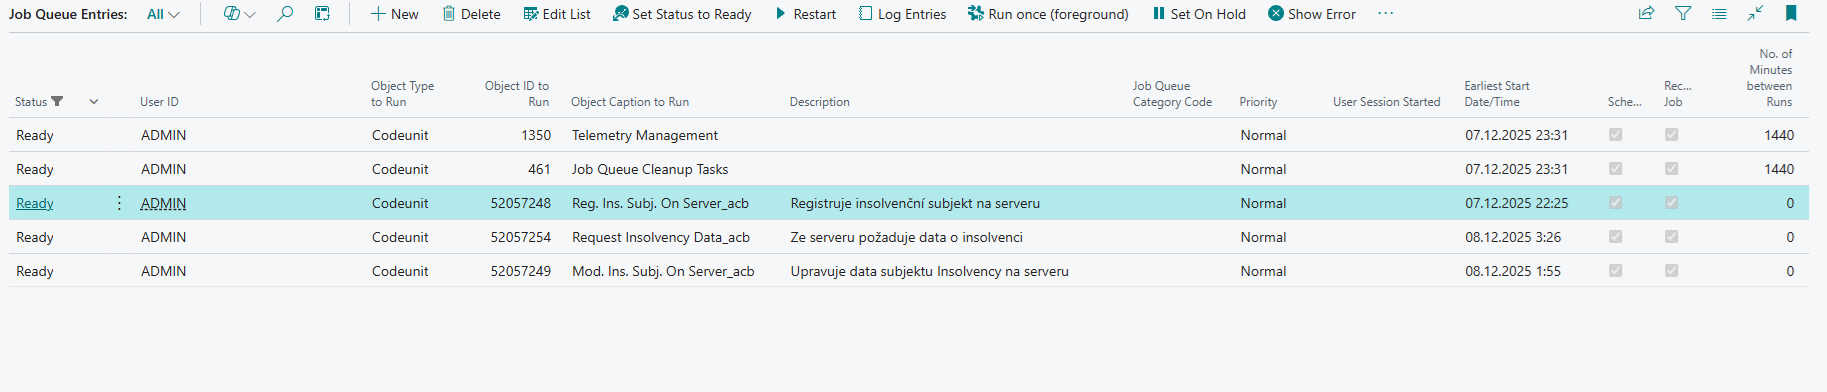Click the collapse page icon
Image resolution: width=1827 pixels, height=392 pixels.
point(1755,13)
